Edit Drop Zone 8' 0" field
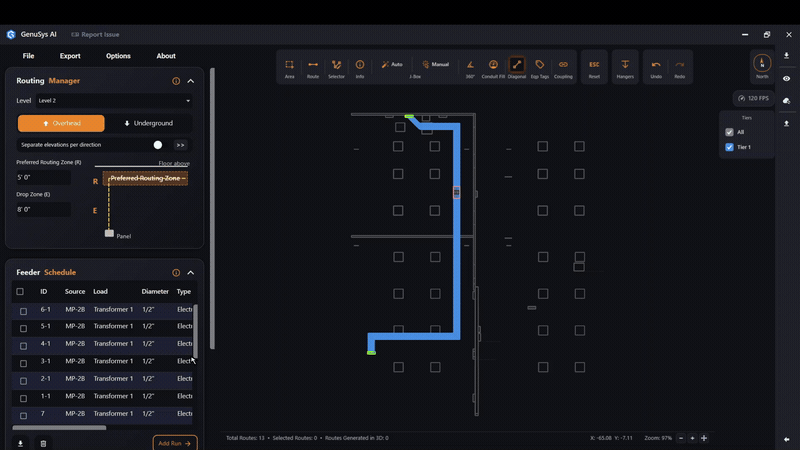800x450 pixels. pyautogui.click(x=43, y=209)
